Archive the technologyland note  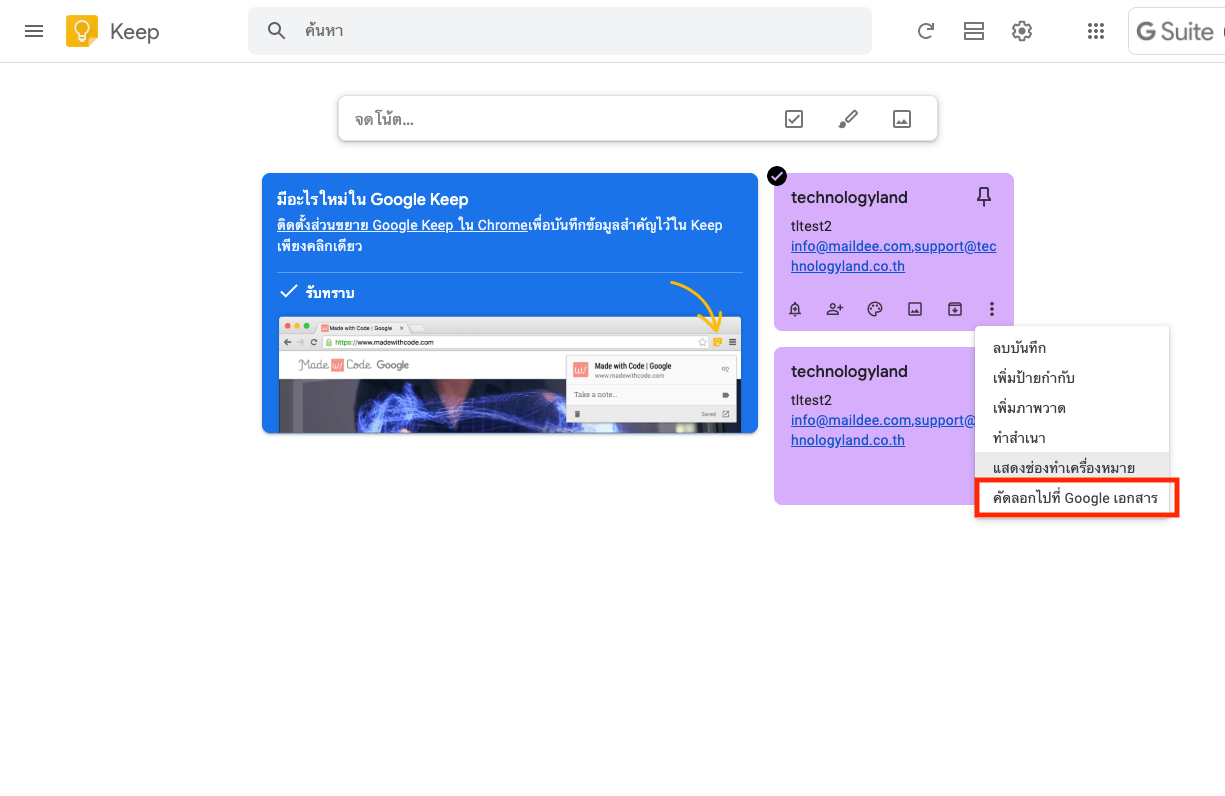955,309
